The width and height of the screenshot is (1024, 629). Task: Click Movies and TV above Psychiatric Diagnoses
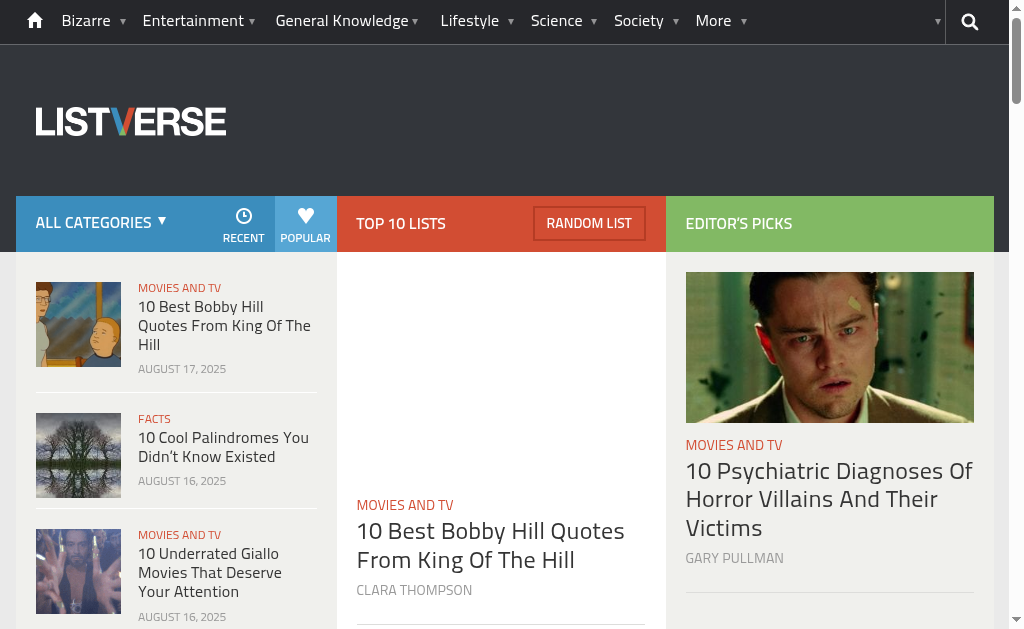click(734, 445)
